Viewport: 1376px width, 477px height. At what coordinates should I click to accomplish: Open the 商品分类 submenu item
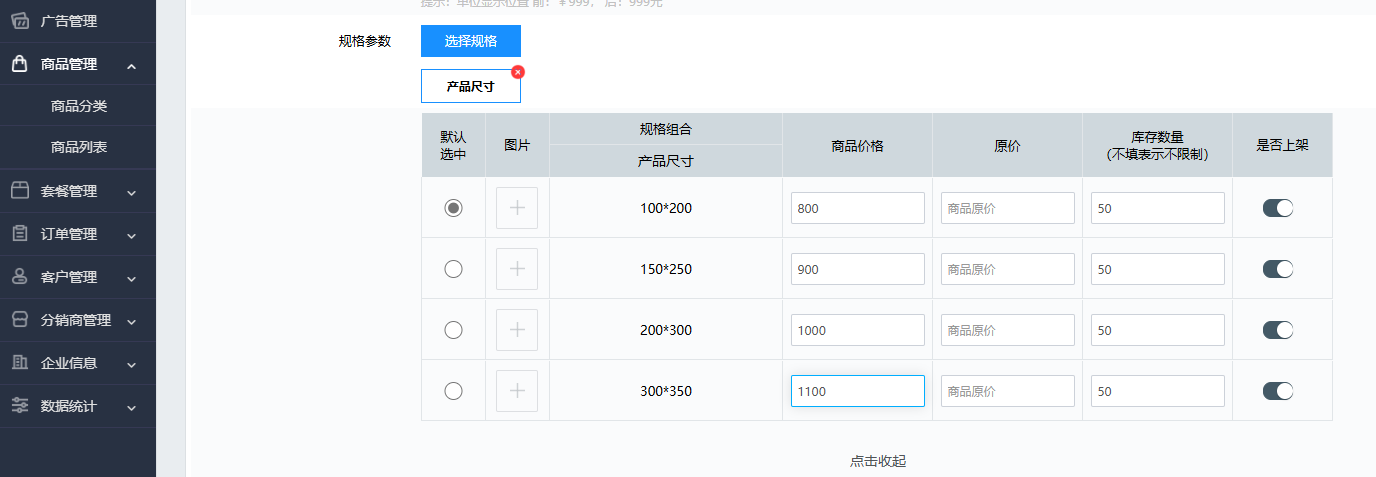[x=79, y=106]
